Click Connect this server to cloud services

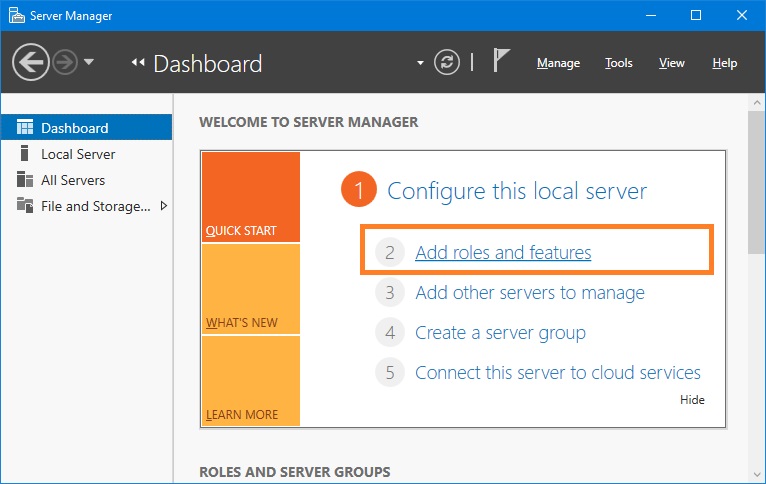tap(558, 373)
